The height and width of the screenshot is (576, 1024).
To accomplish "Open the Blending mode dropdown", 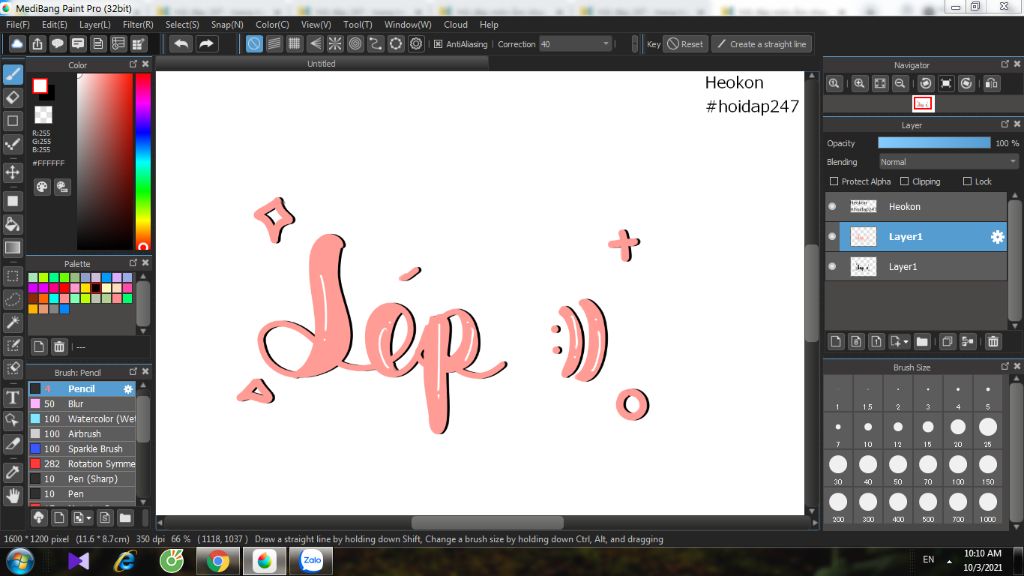I will tap(948, 162).
